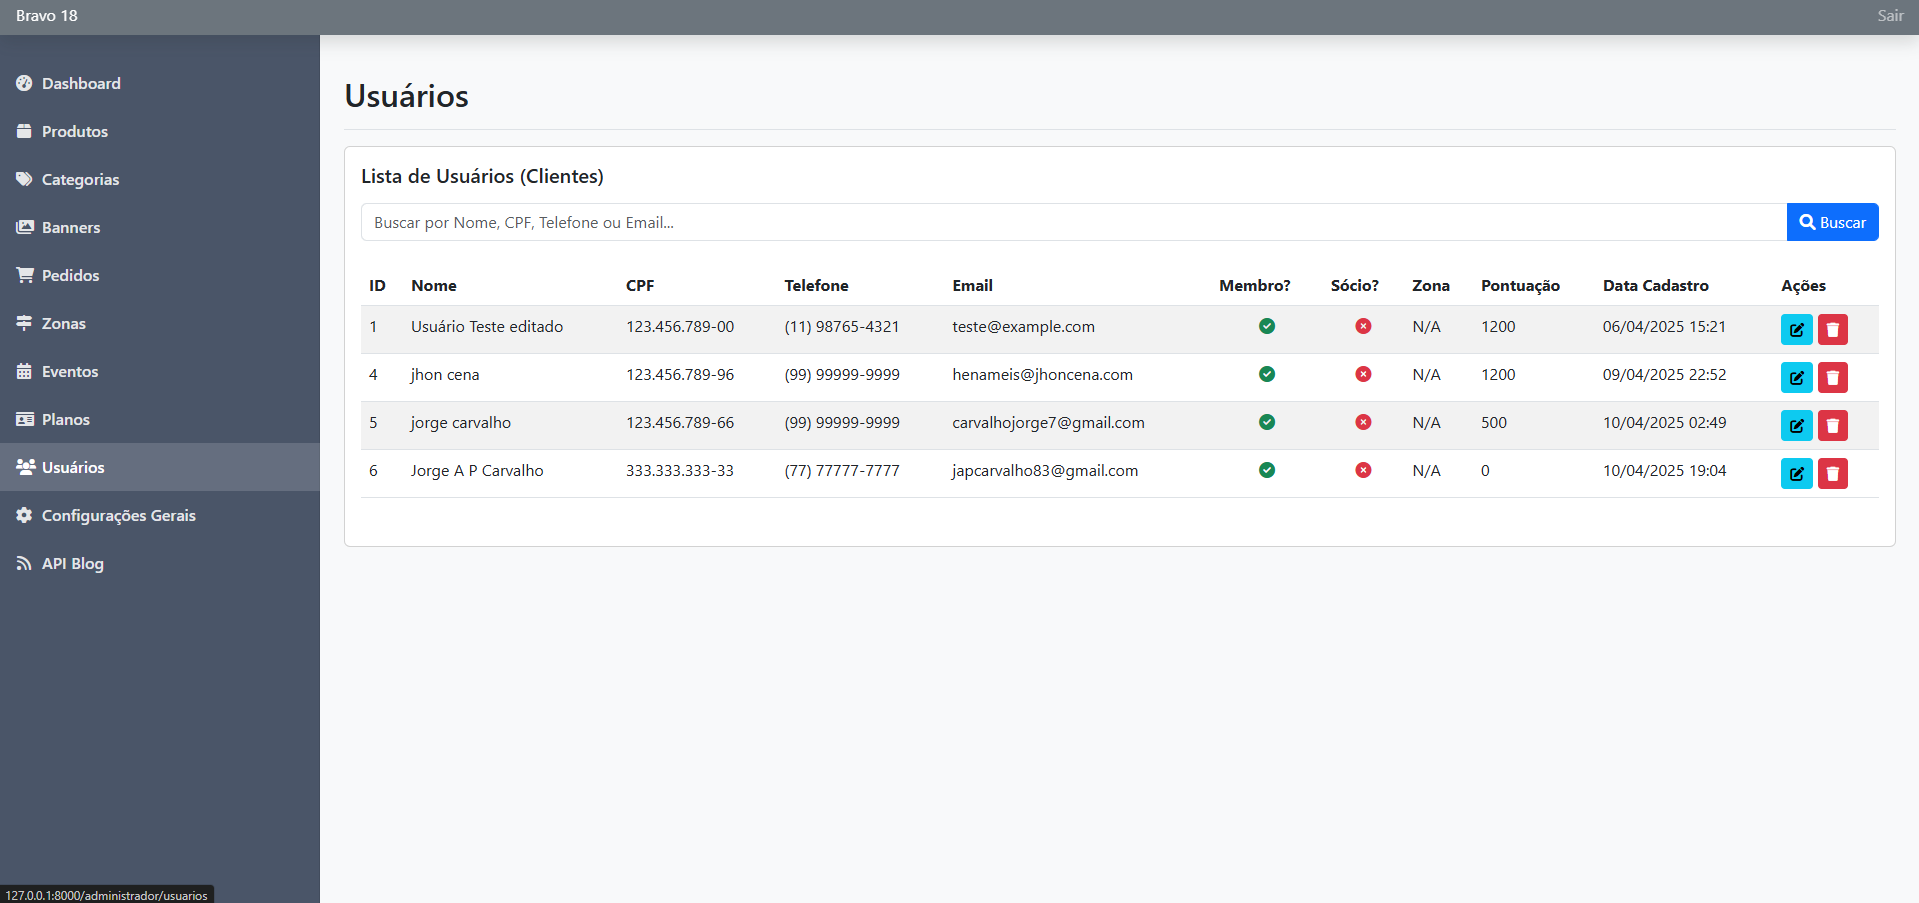Navigate to Banners section
This screenshot has width=1919, height=903.
coord(160,227)
